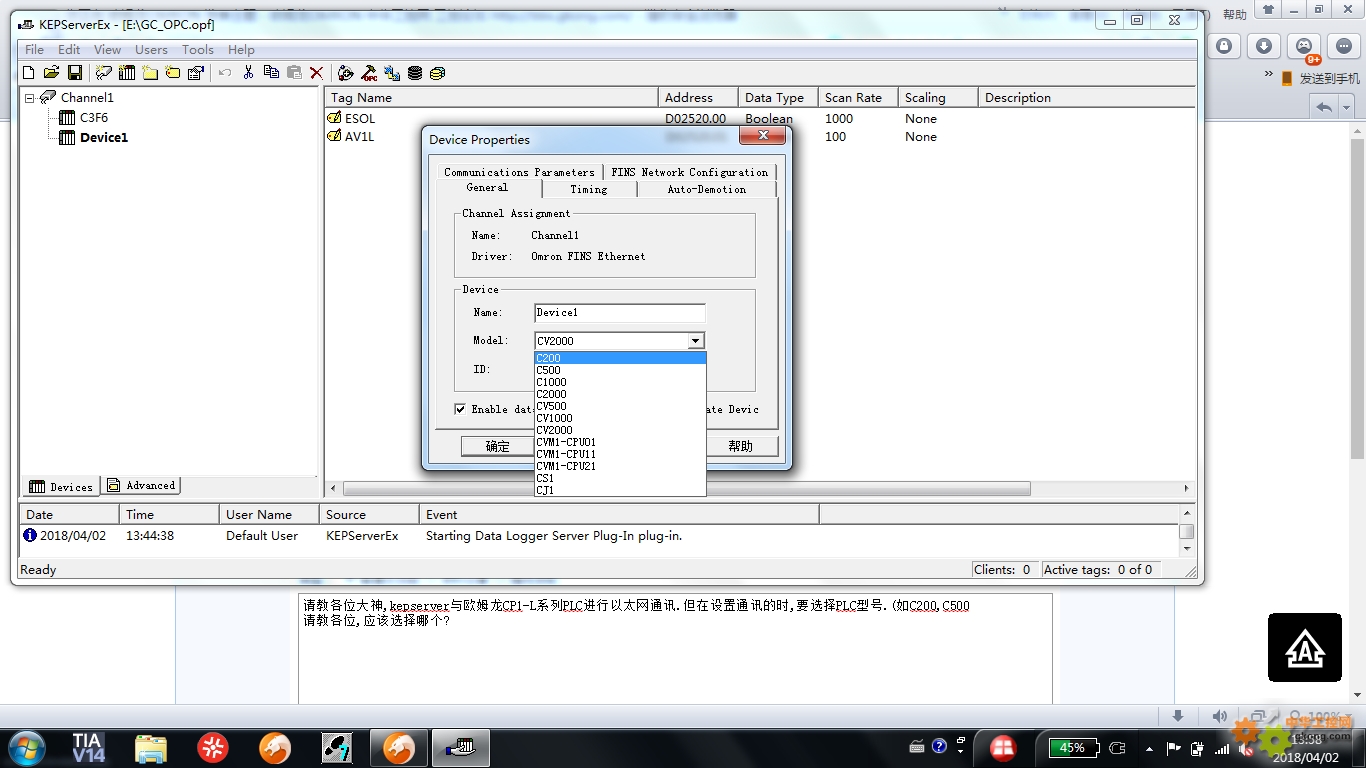Open the Help menu
The image size is (1366, 768).
tap(241, 49)
